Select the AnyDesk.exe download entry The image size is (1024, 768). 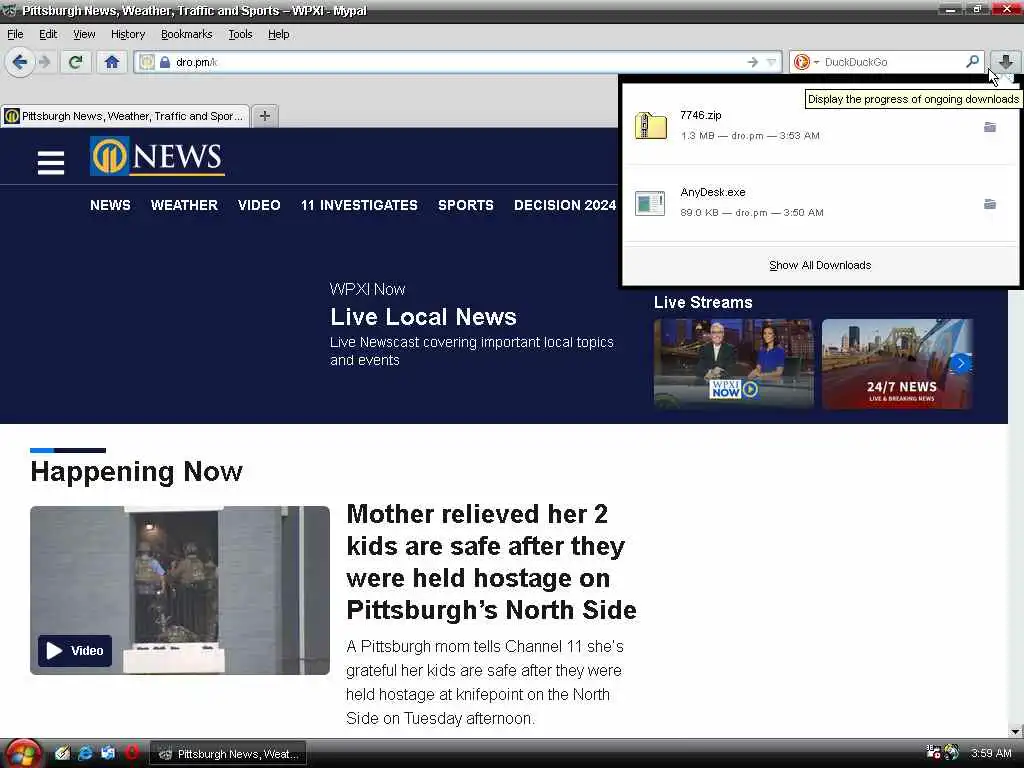[820, 203]
